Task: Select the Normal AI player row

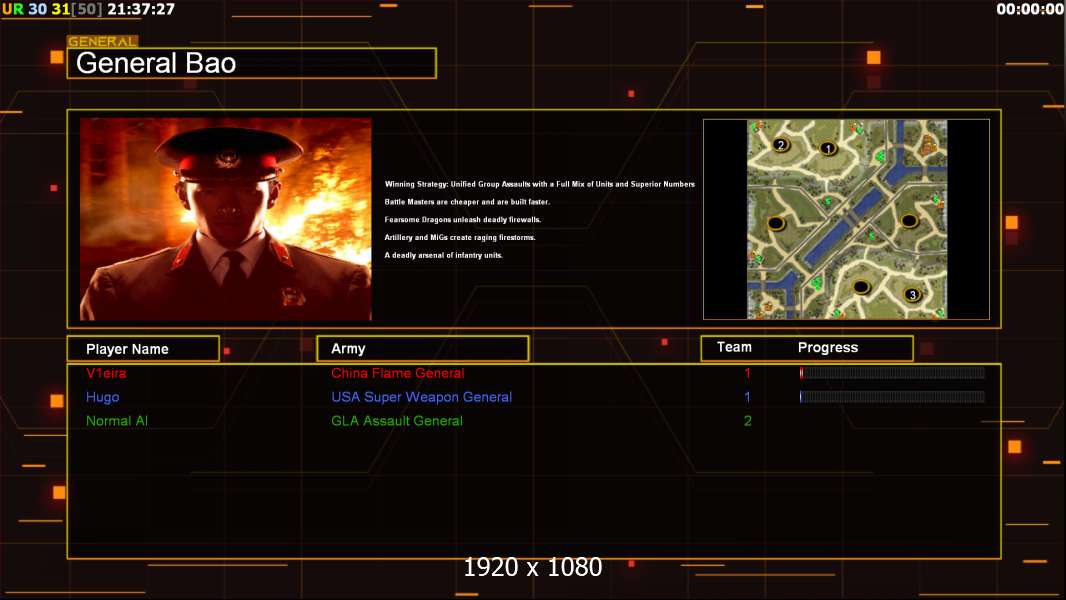Action: [534, 421]
